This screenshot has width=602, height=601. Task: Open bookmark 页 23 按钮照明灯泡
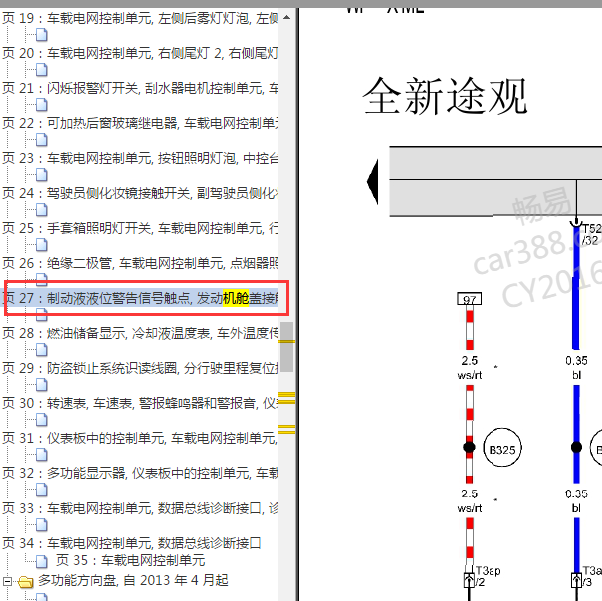tap(140, 158)
